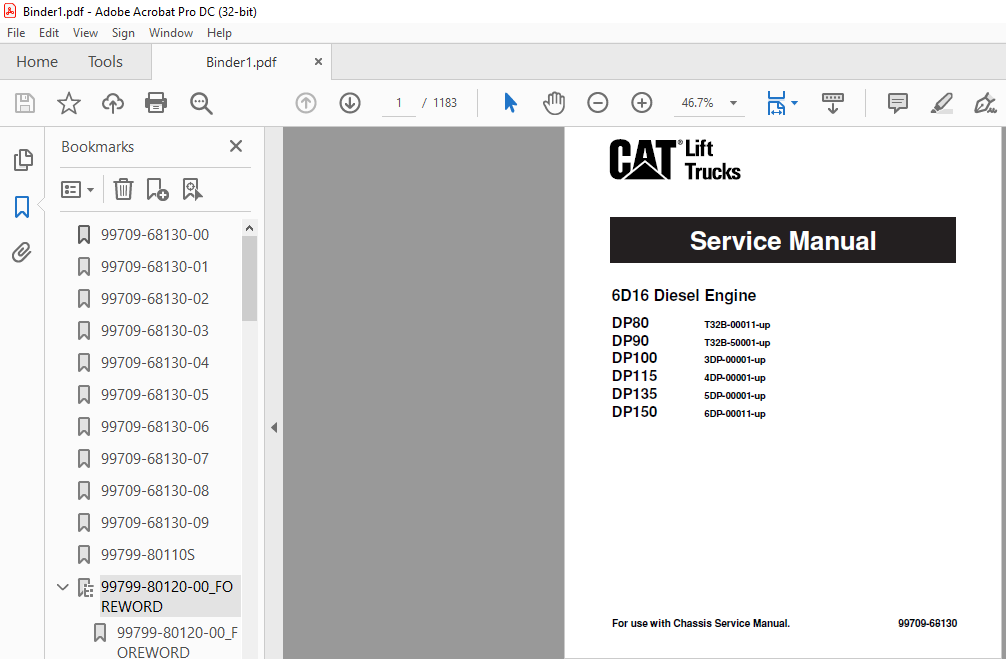Collapse the 99799-80120-00_FOREWORD bookmark group
Screen dimensions: 1006x659
63,586
